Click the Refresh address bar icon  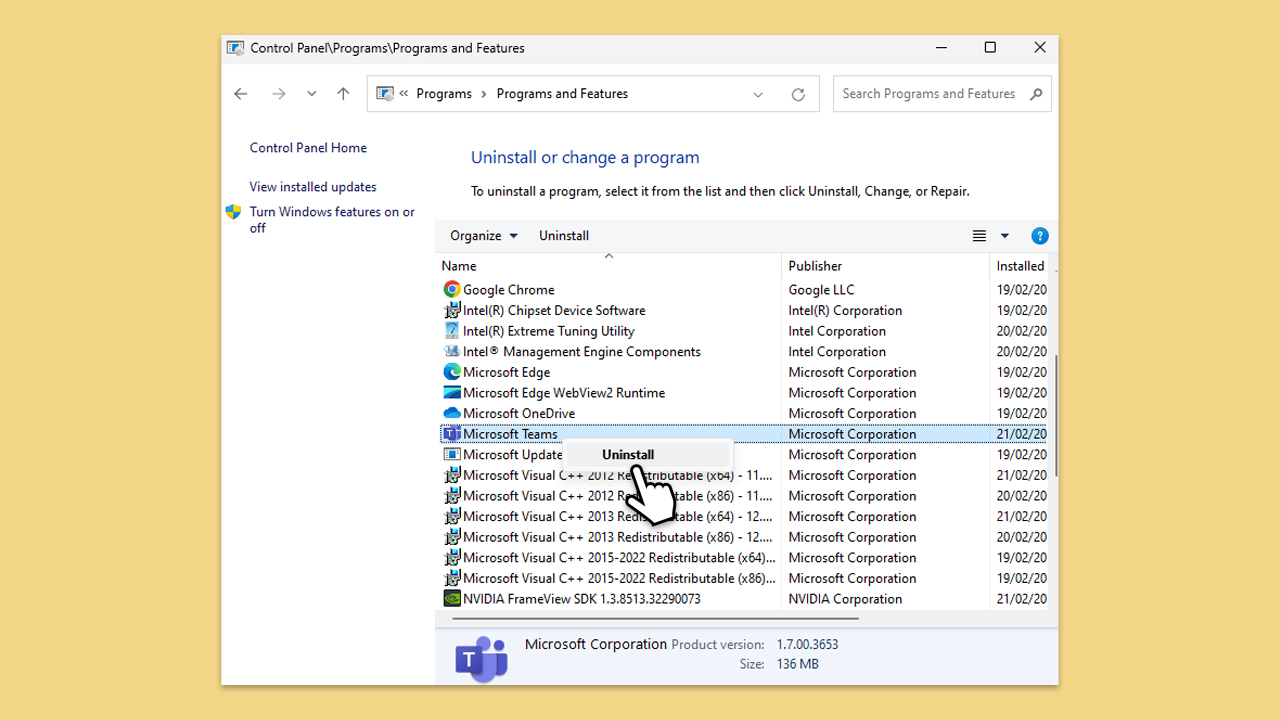[798, 94]
